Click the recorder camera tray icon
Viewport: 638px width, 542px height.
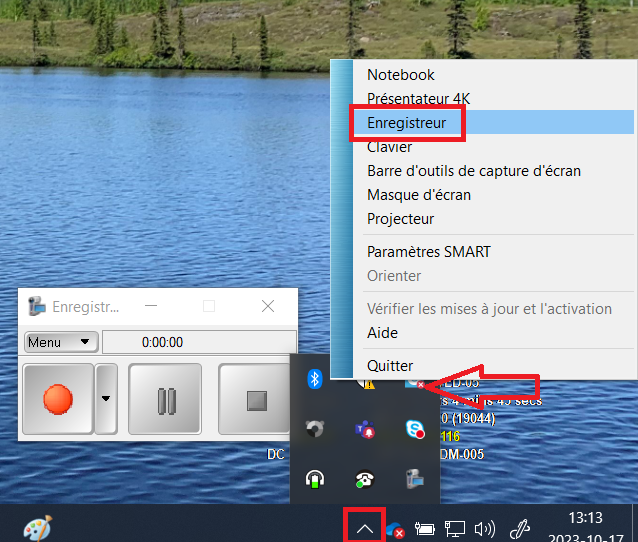413,479
